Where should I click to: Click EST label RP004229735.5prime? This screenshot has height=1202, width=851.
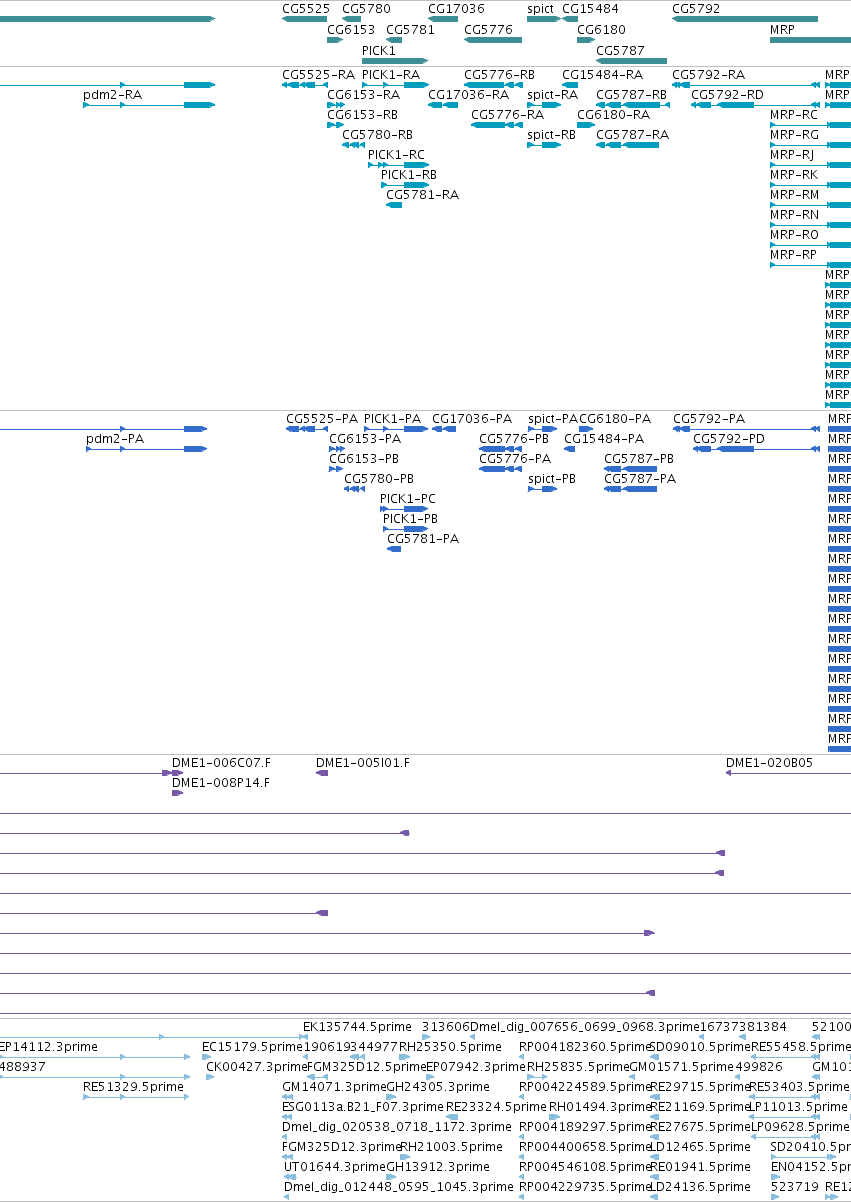point(584,1187)
